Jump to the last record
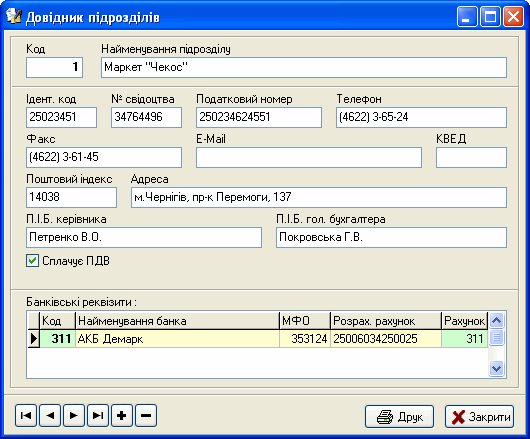This screenshot has width=530, height=439. click(x=98, y=415)
